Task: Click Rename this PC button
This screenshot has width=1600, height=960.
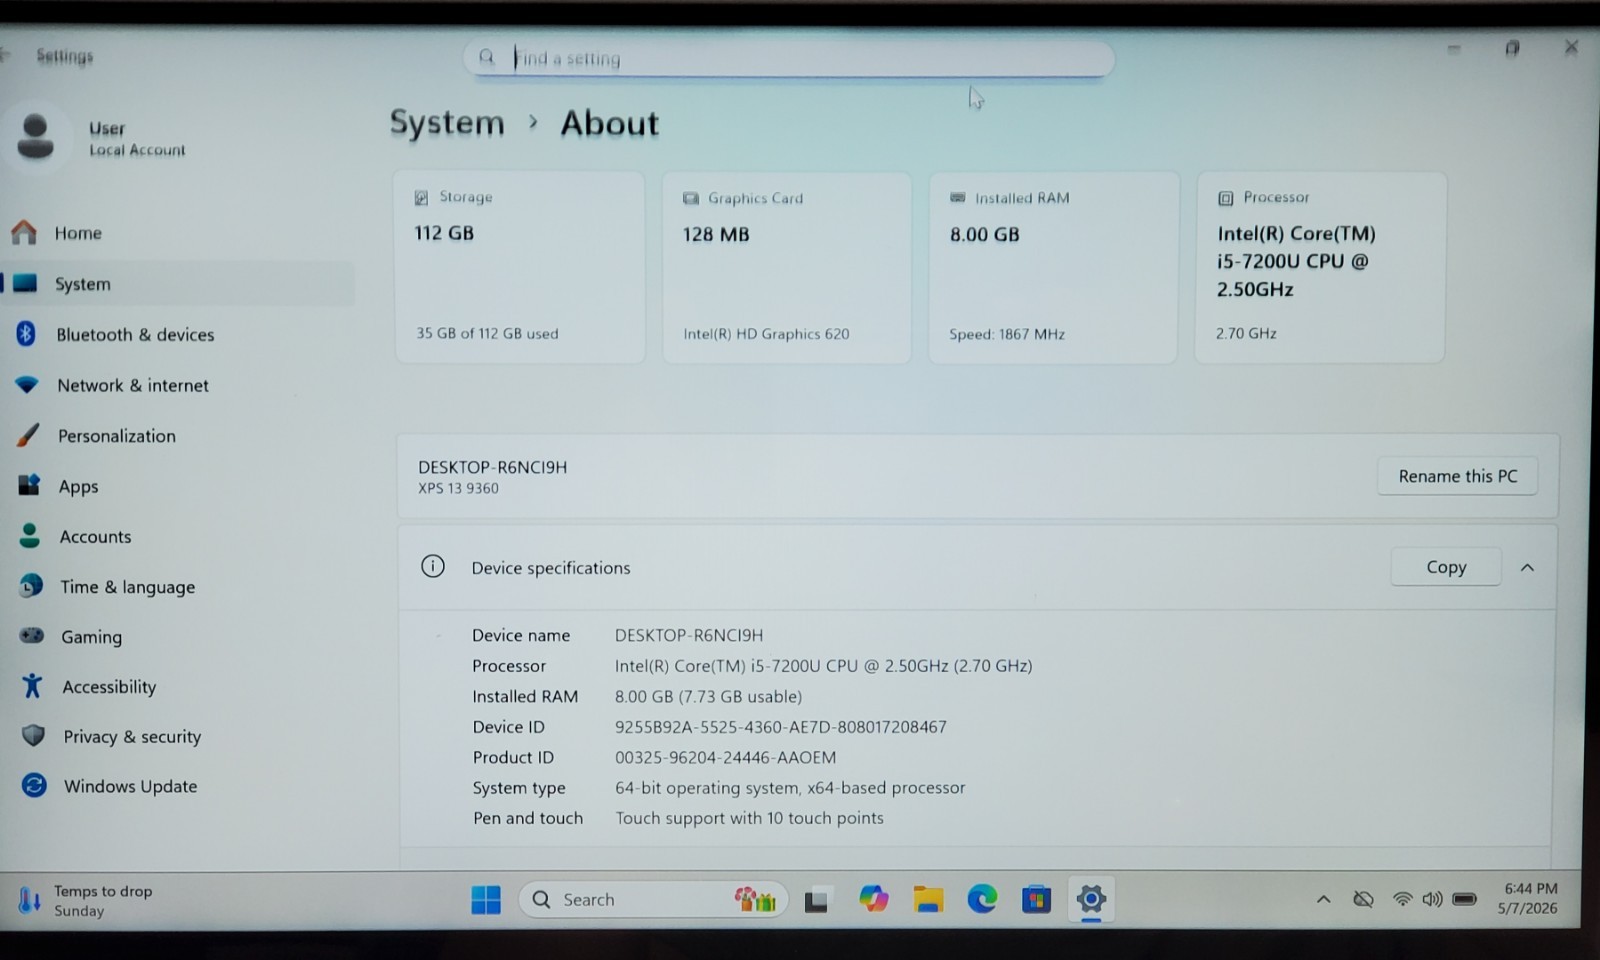Action: tap(1457, 476)
